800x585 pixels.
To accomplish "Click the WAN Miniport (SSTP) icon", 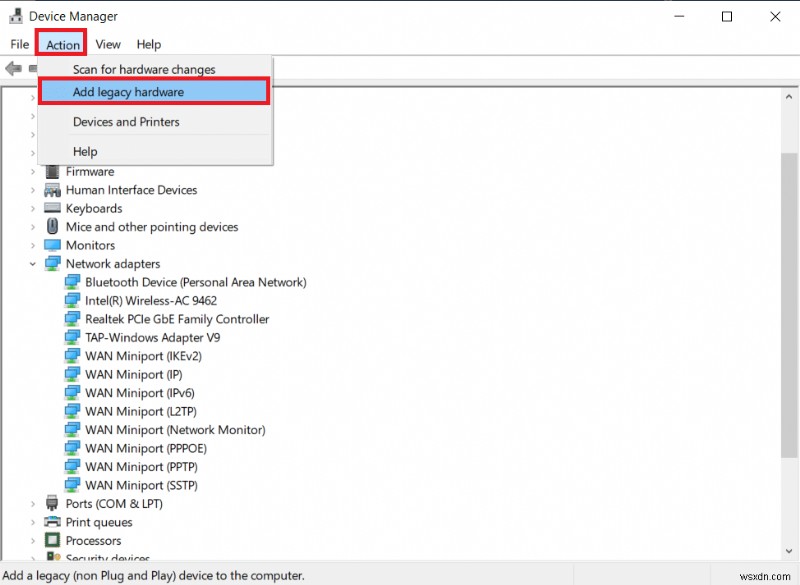I will (x=72, y=485).
